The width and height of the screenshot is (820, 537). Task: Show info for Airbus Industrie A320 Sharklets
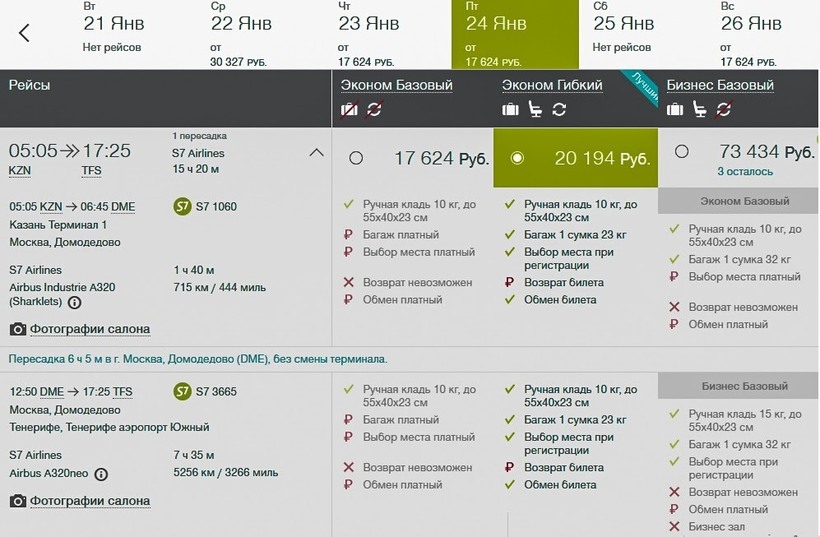(75, 302)
